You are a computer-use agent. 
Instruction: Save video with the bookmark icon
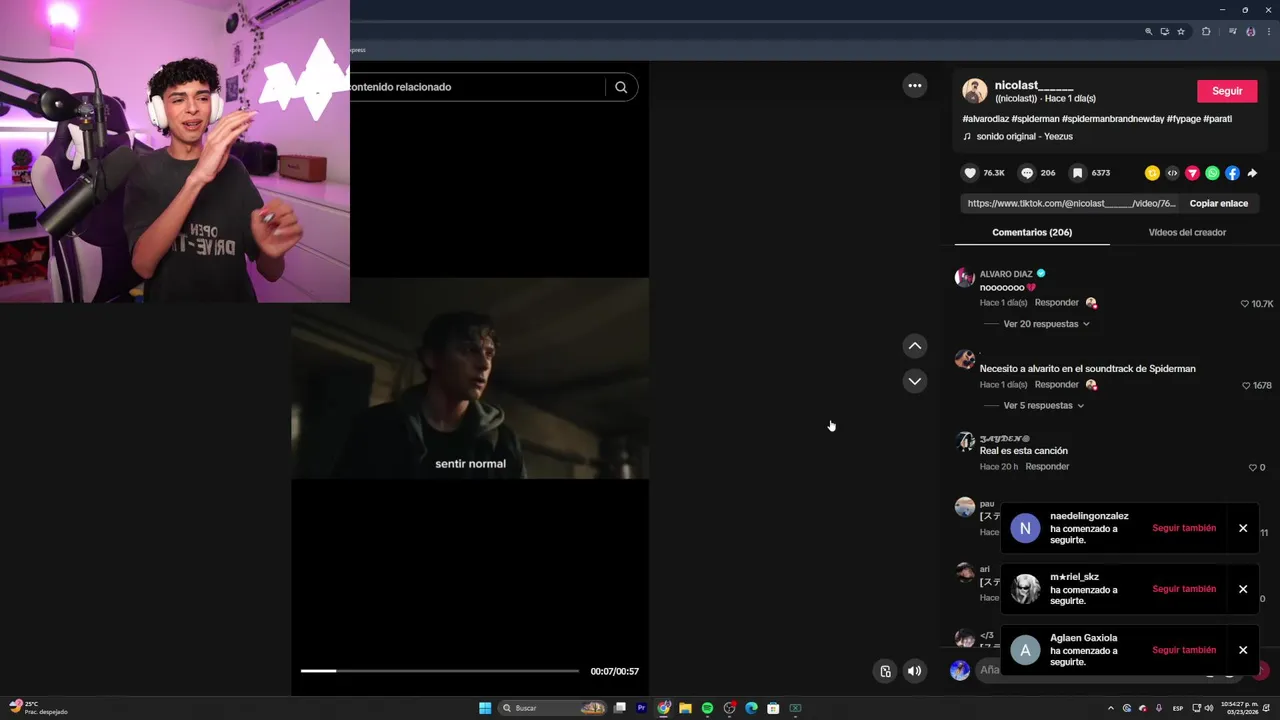tap(1077, 173)
